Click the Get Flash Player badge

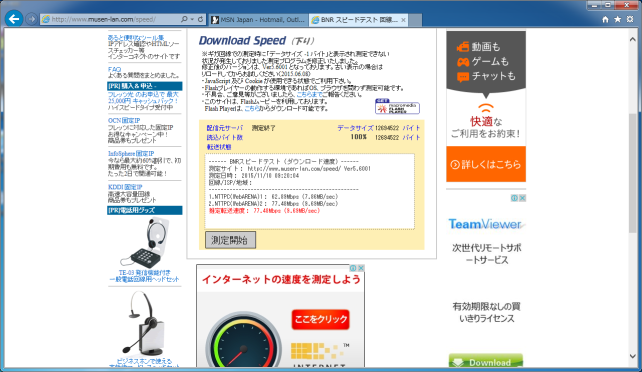tap(397, 106)
